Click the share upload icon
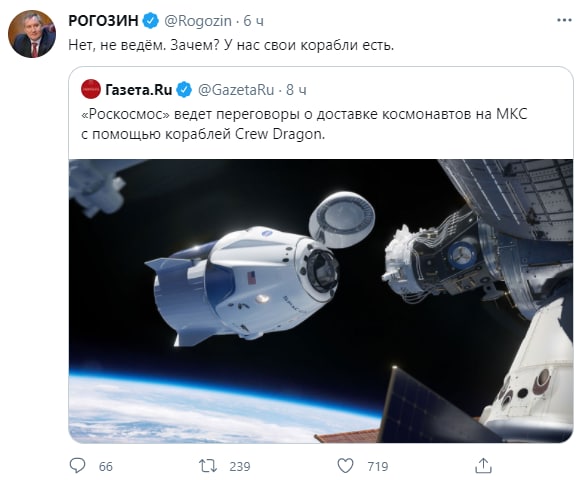The image size is (577, 480). click(483, 466)
